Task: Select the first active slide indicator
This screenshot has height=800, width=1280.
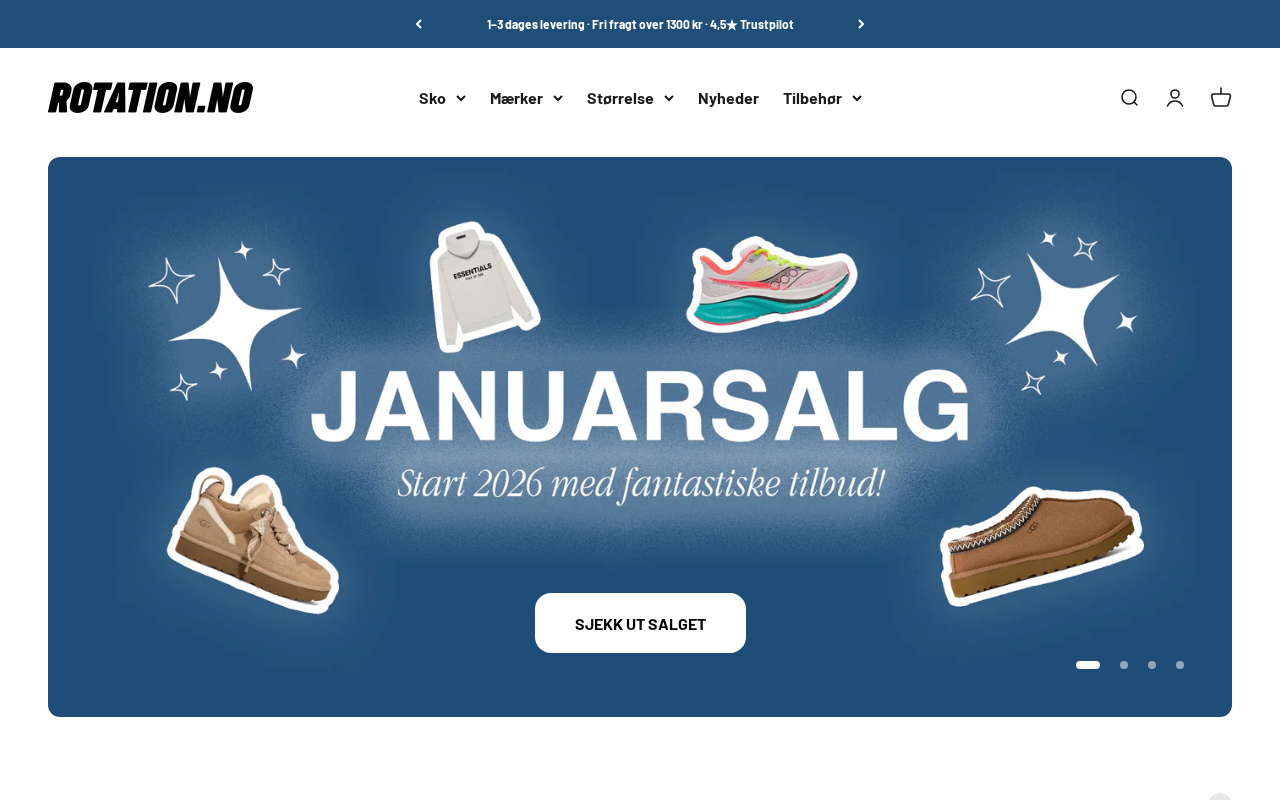Action: coord(1088,665)
